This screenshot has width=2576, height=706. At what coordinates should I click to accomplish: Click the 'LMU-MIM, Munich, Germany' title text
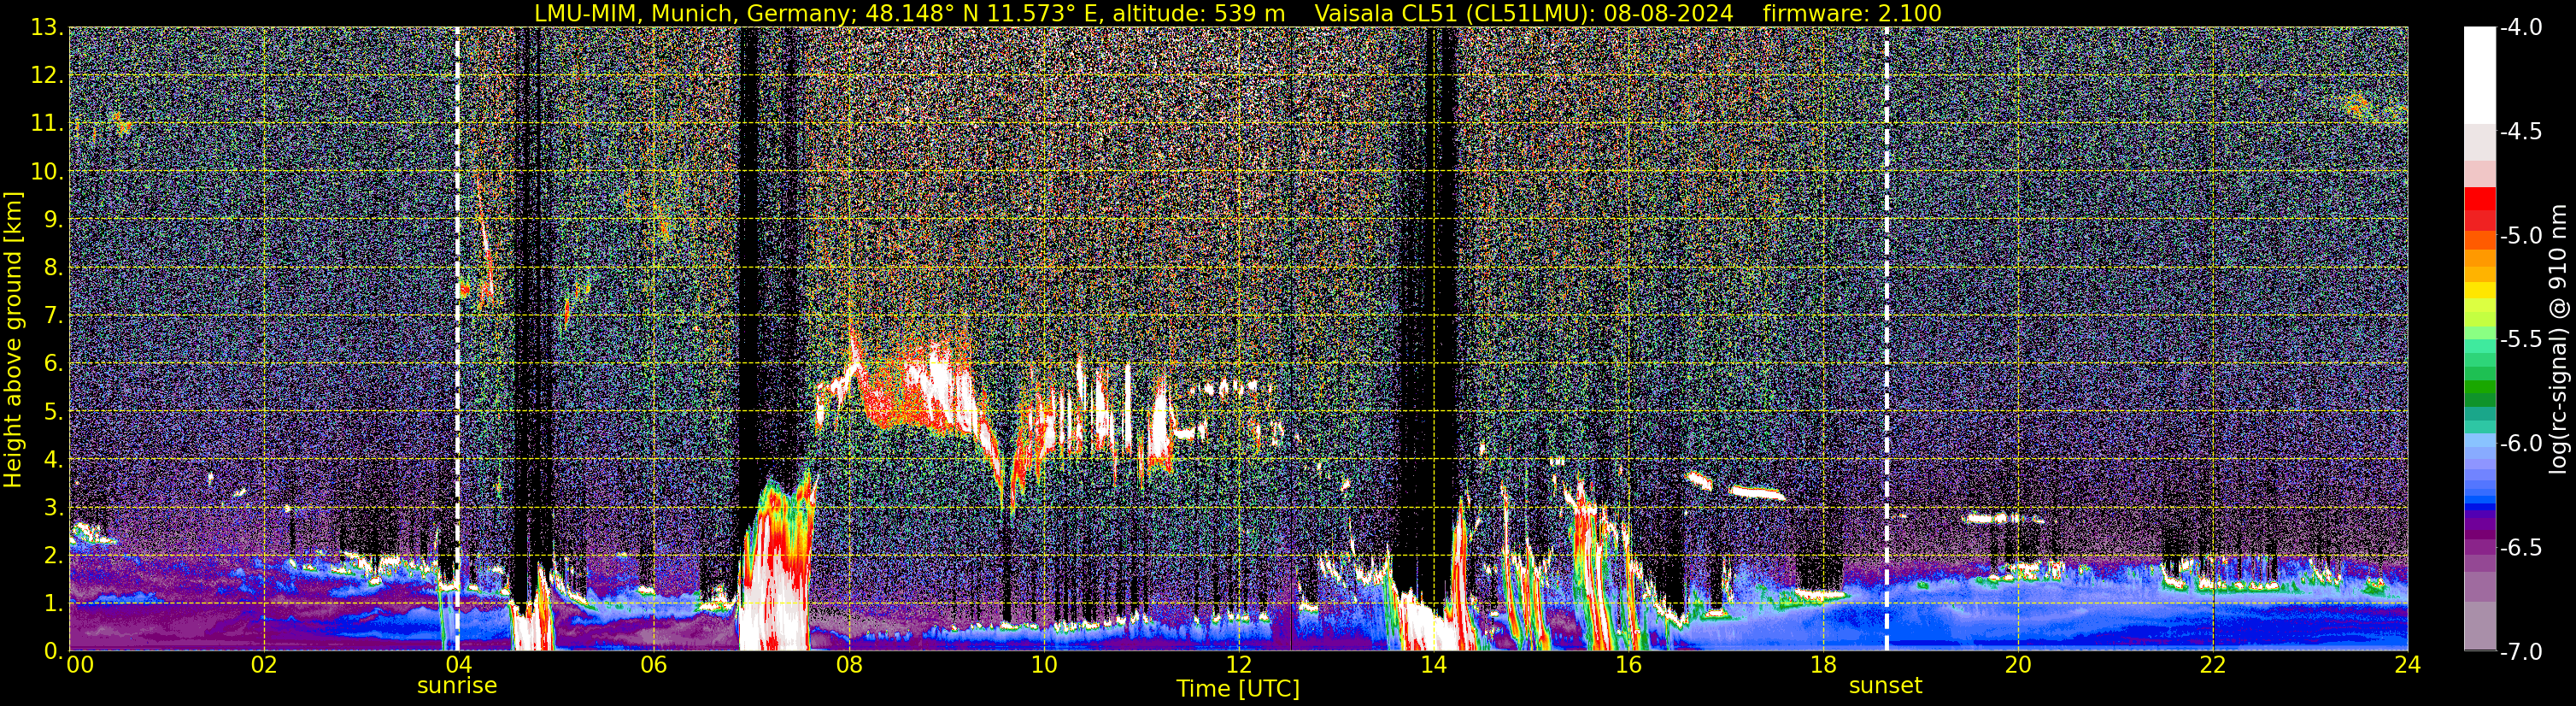point(695,14)
